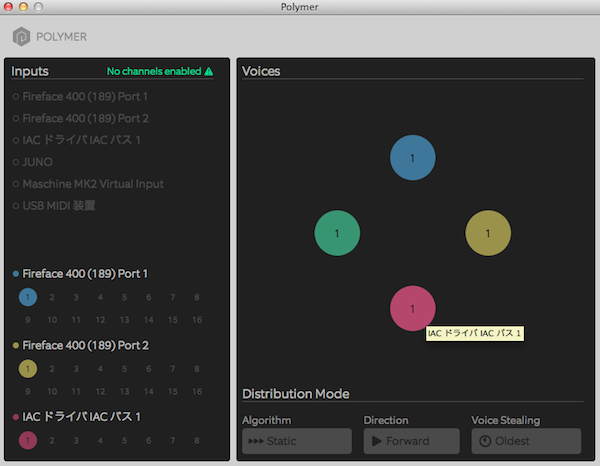Screen dimensions: 600x466
Task: Enable the IAC ドライバ IAC バス 1 input
Action: [77, 140]
